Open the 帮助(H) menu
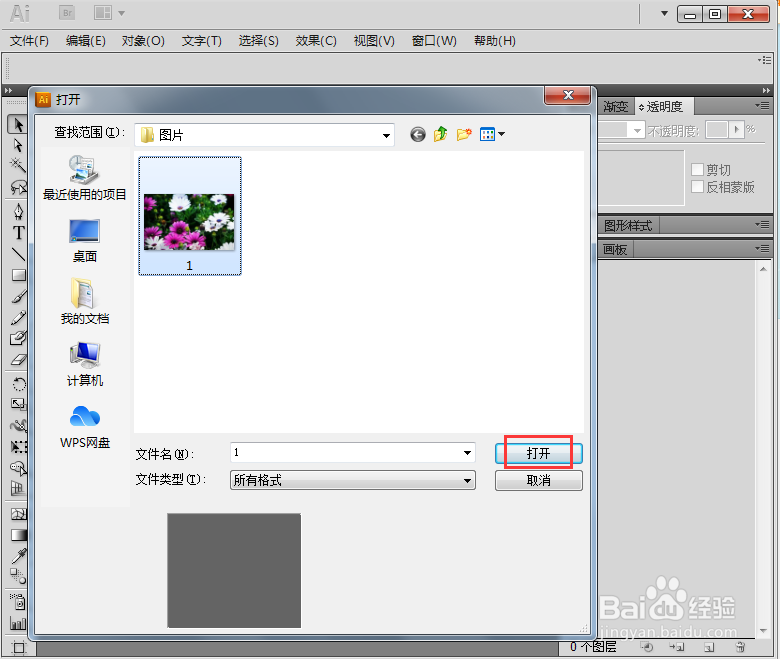This screenshot has height=659, width=780. click(x=495, y=41)
